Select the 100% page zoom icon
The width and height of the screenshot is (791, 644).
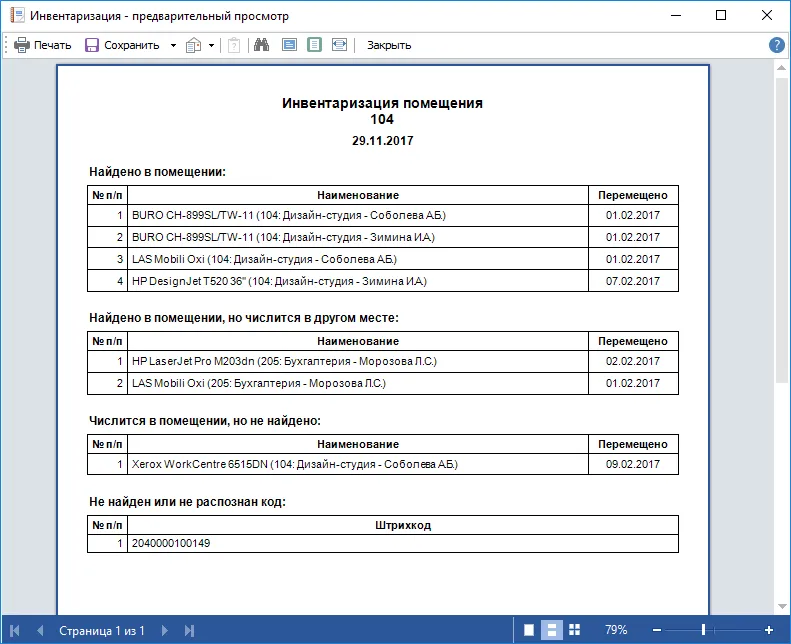pos(289,45)
